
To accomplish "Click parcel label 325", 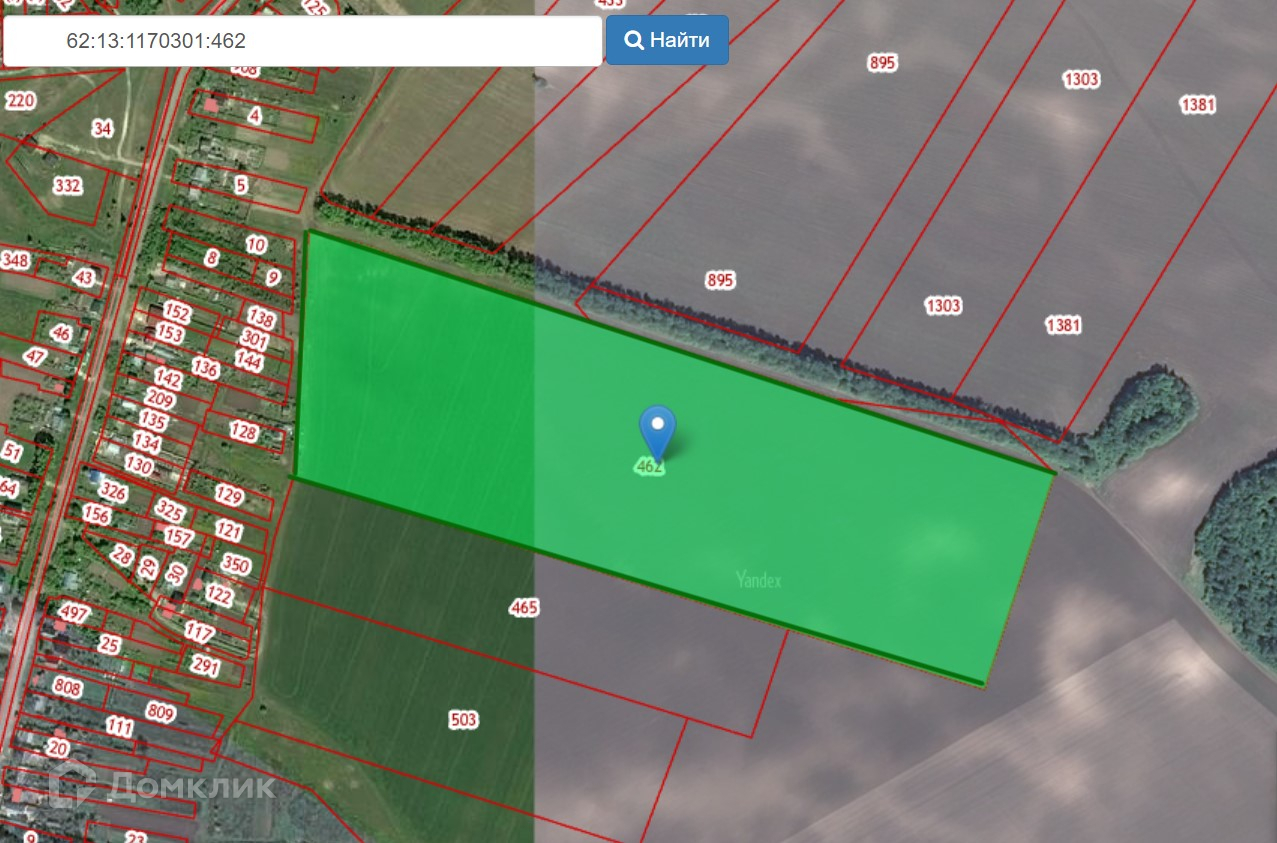I will (x=170, y=512).
